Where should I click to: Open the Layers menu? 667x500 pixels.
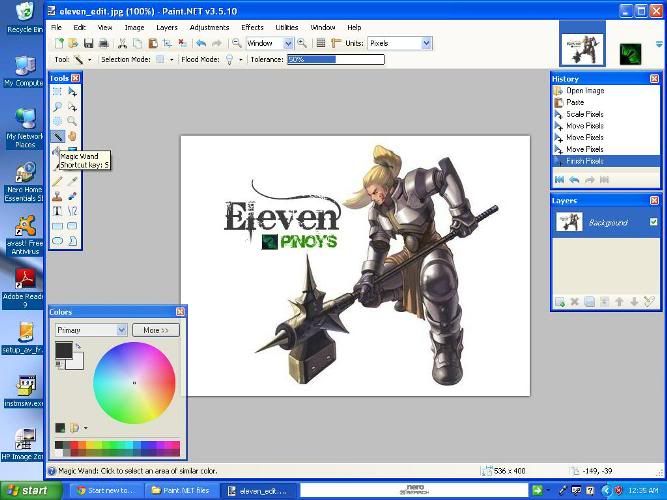(x=167, y=27)
